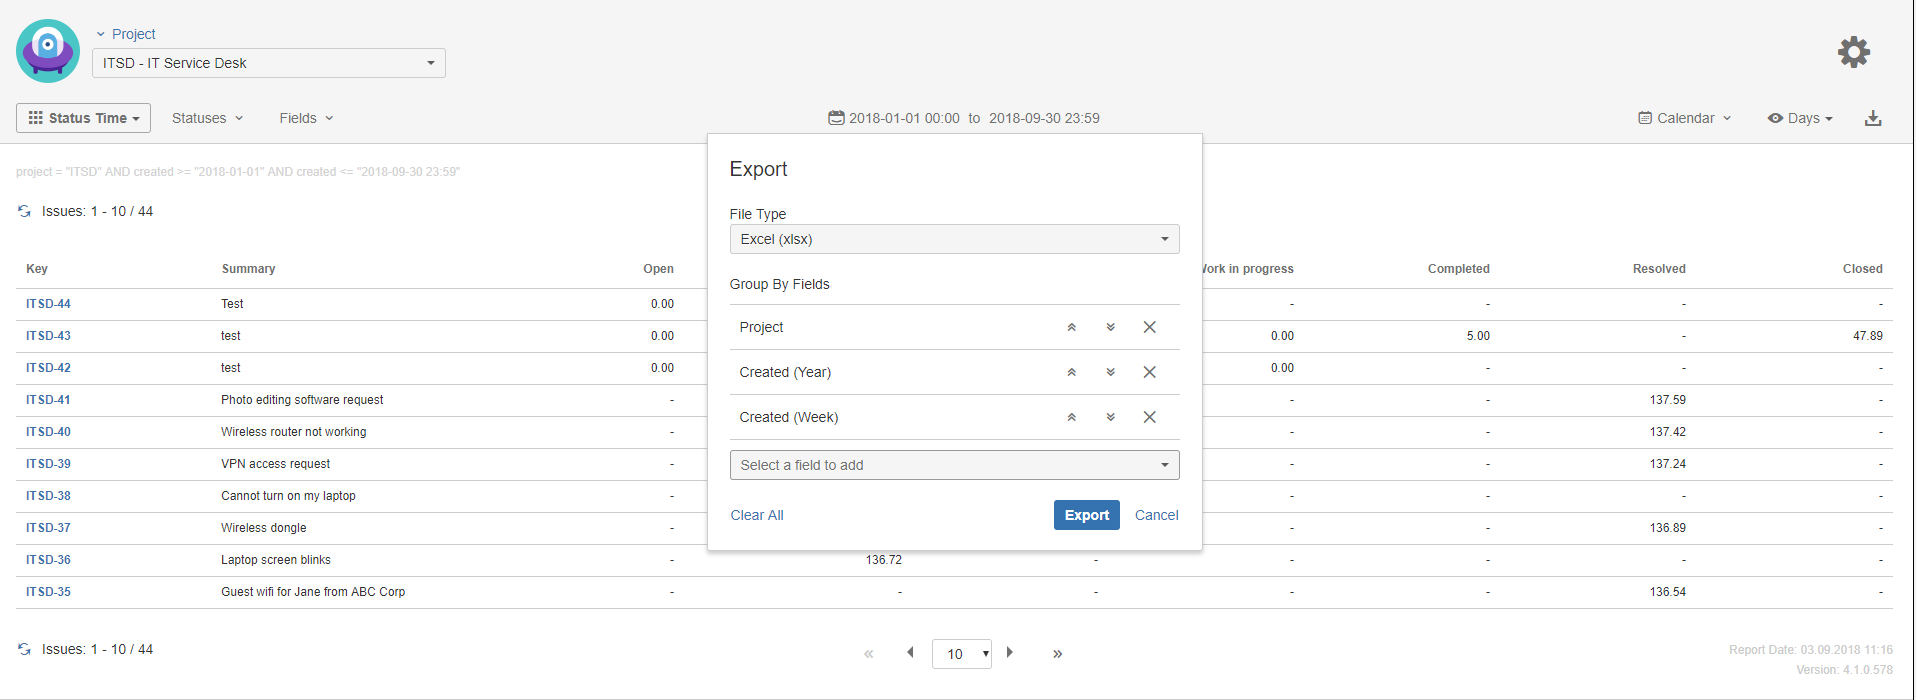Image resolution: width=1916 pixels, height=700 pixels.
Task: Open settings with the gear icon
Action: click(x=1853, y=52)
